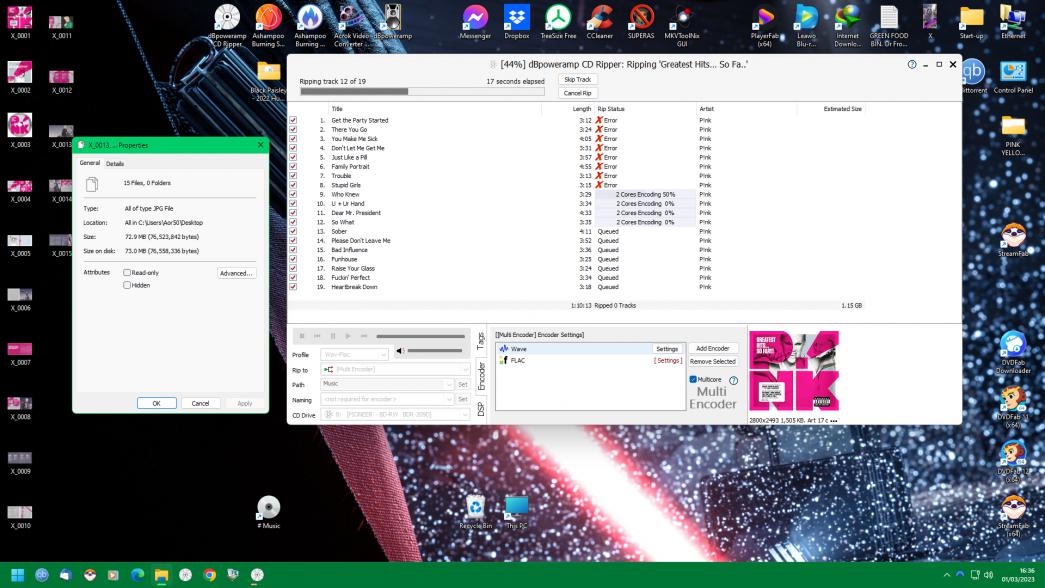Screen dimensions: 1045x588
Task: Open CCleaner desktop icon
Action: (600, 19)
